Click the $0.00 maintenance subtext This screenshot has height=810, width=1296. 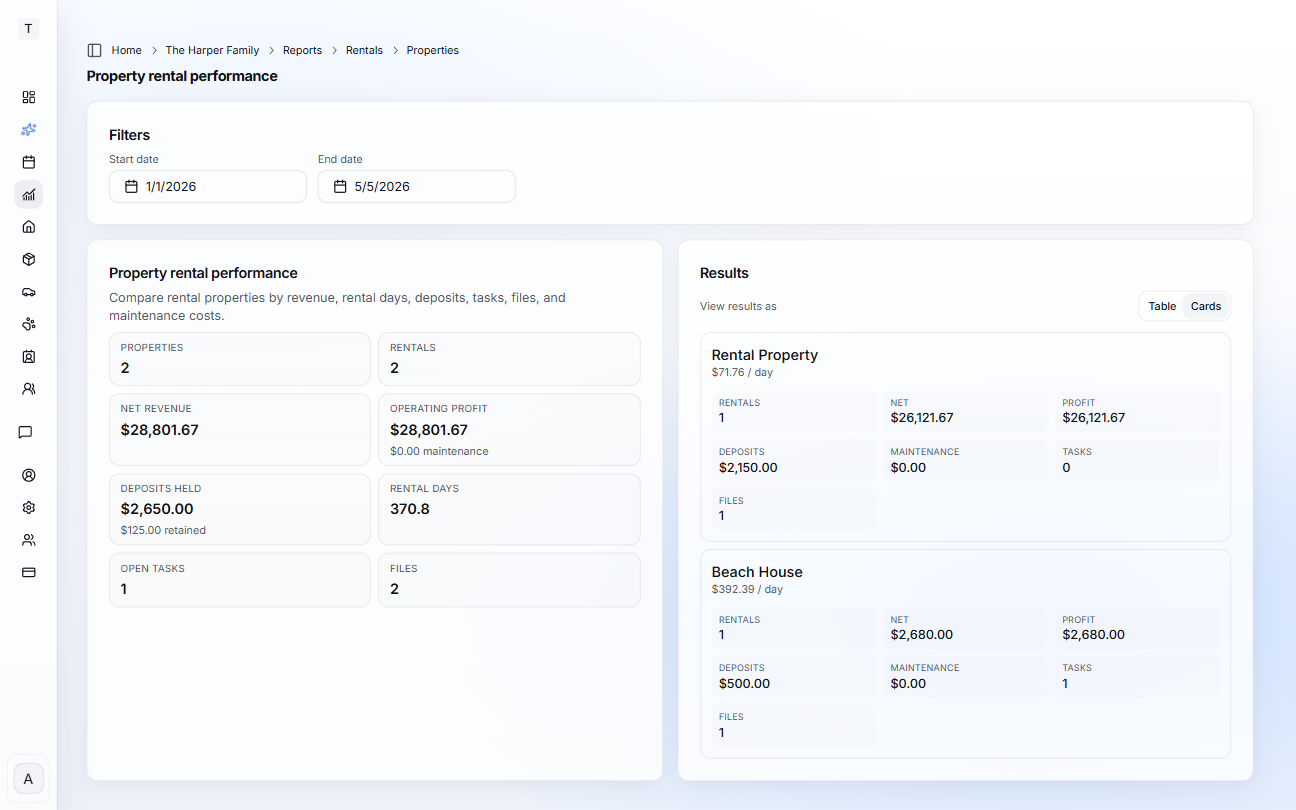coord(439,451)
